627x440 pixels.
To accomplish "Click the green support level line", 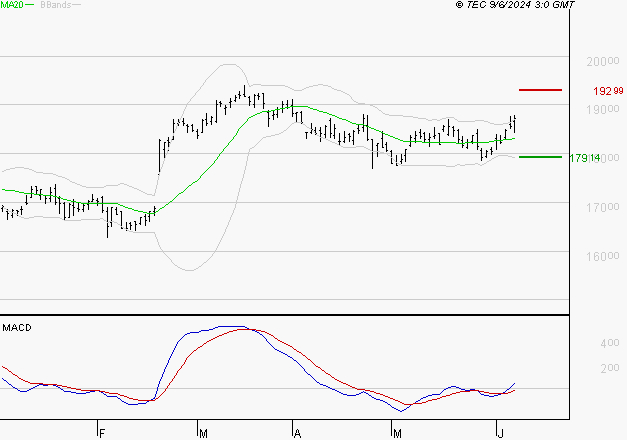I will point(540,157).
